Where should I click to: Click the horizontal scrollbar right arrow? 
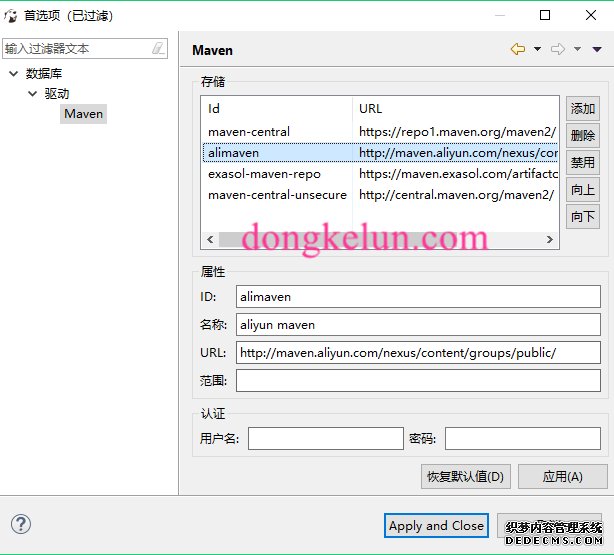point(550,240)
